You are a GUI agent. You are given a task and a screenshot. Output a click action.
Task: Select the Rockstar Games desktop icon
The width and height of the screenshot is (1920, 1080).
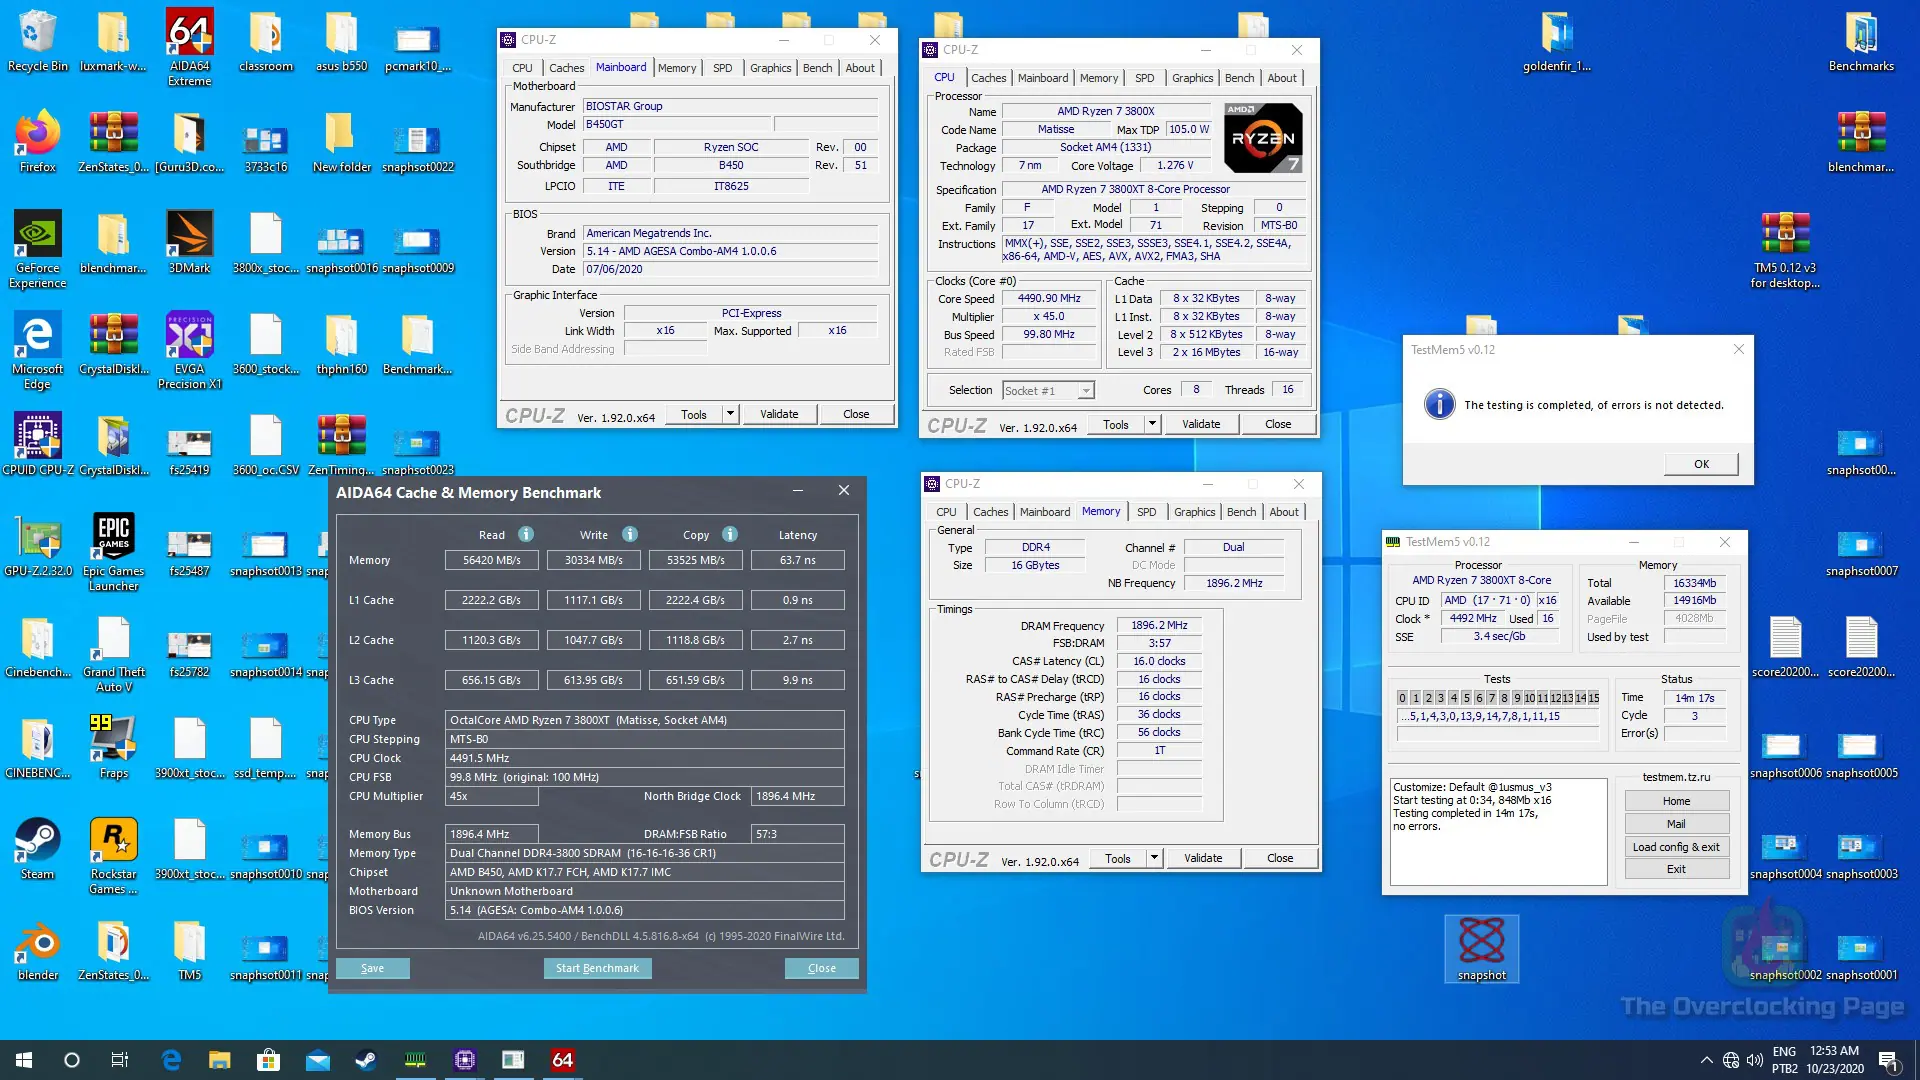[113, 856]
